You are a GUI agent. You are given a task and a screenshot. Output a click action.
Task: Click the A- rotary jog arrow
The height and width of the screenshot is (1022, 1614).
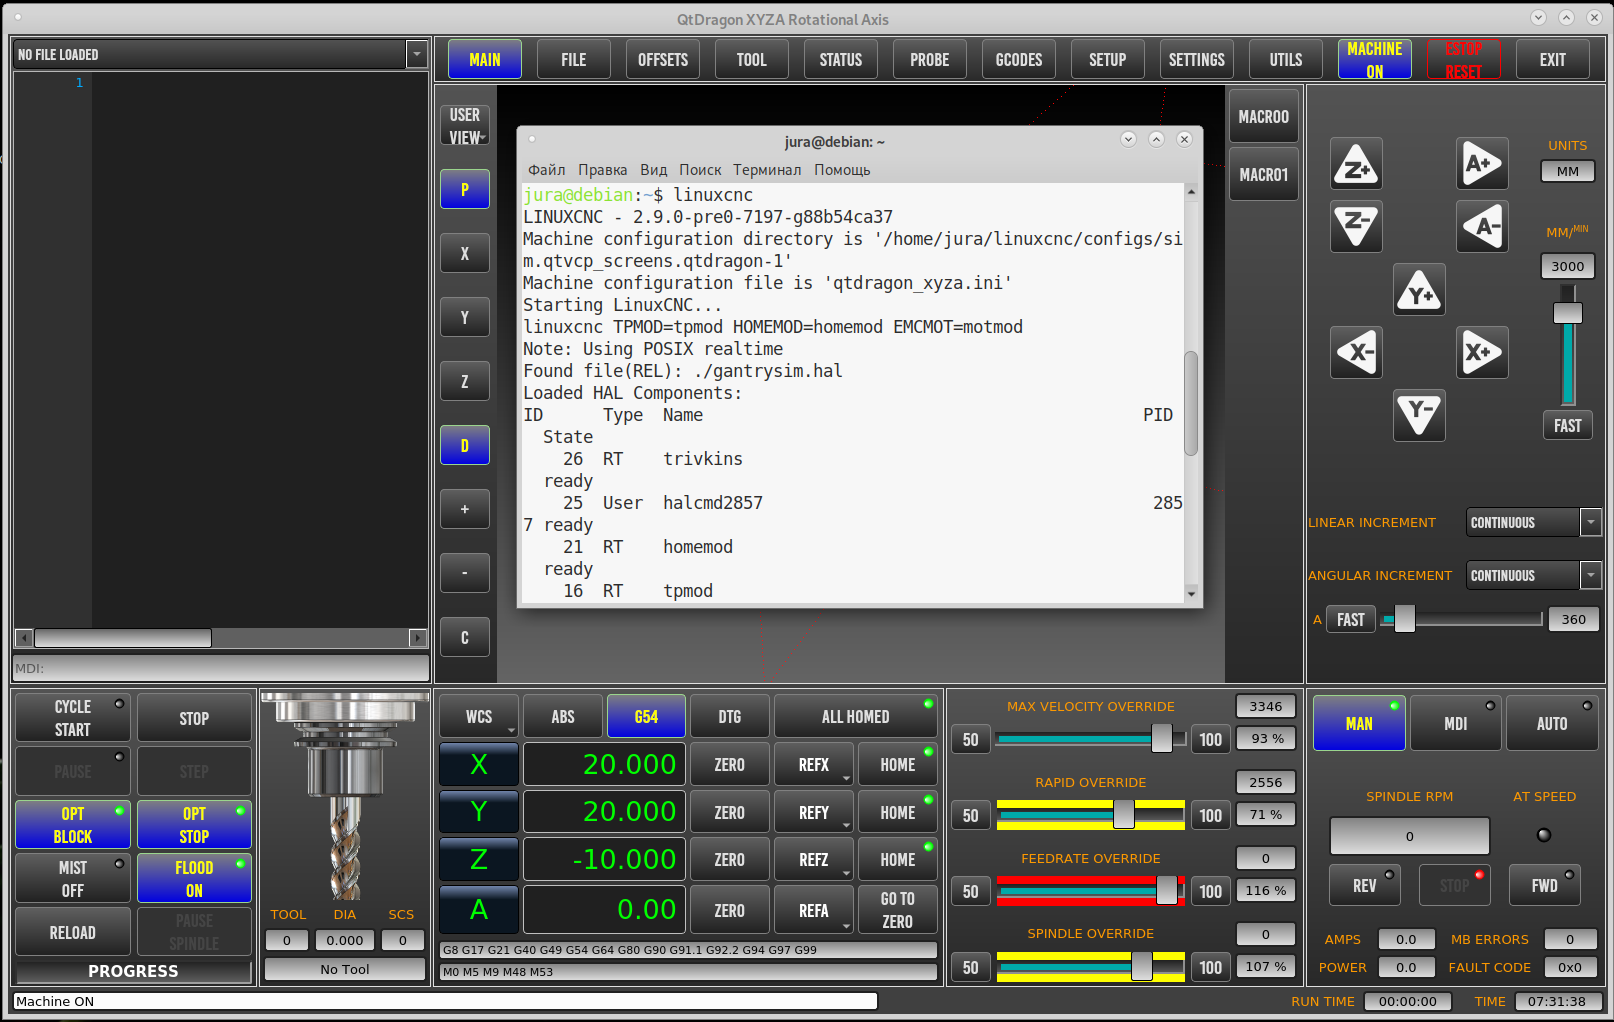click(1482, 226)
